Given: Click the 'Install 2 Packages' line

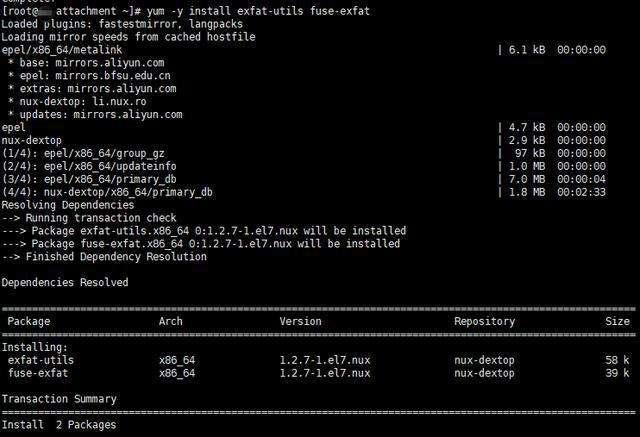Looking at the screenshot, I should (59, 425).
